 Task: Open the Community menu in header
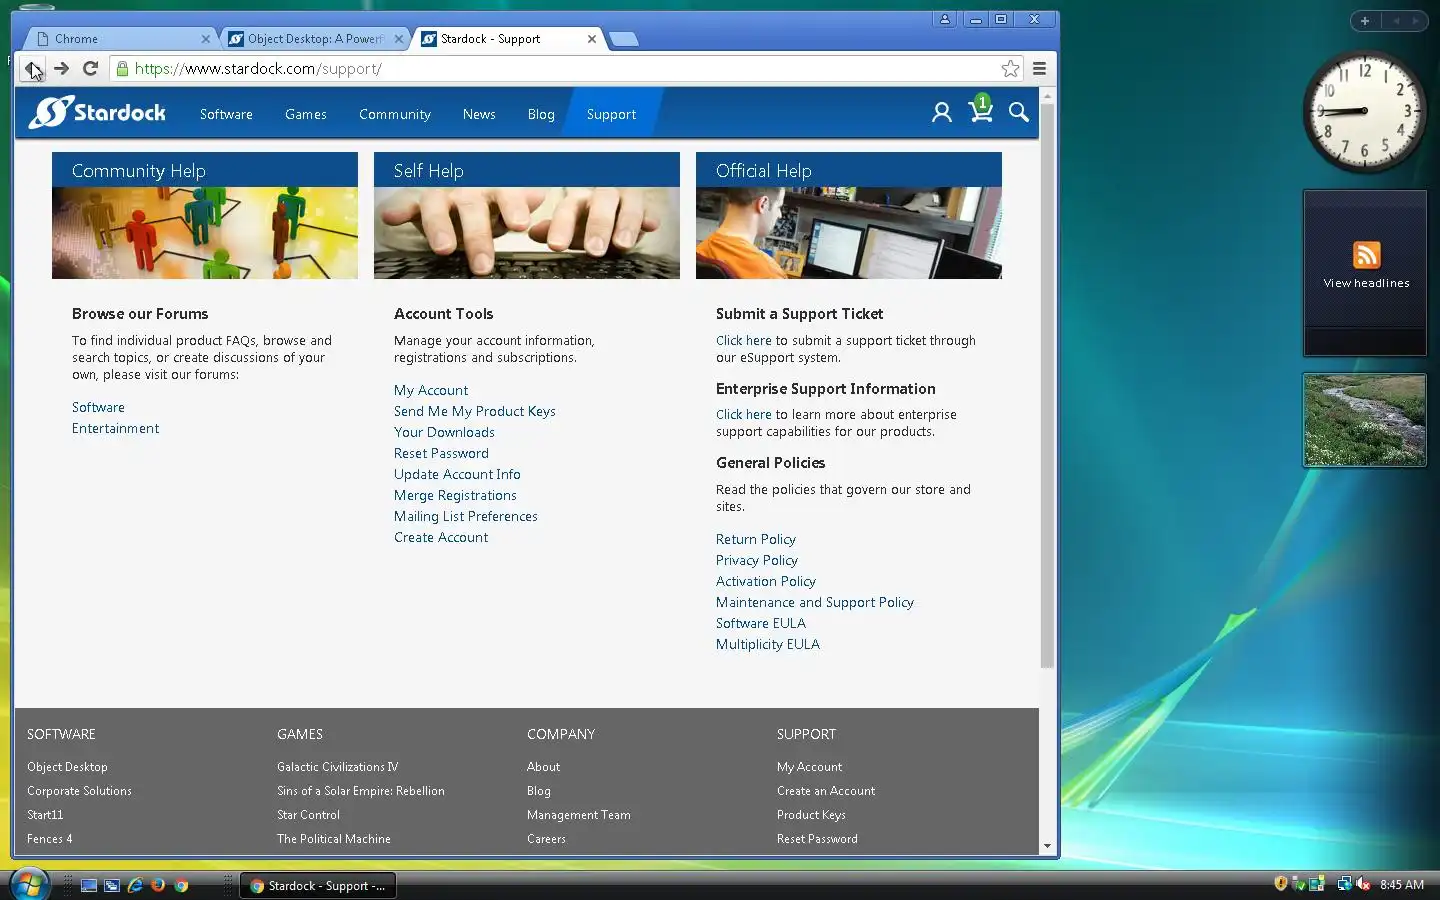click(395, 114)
